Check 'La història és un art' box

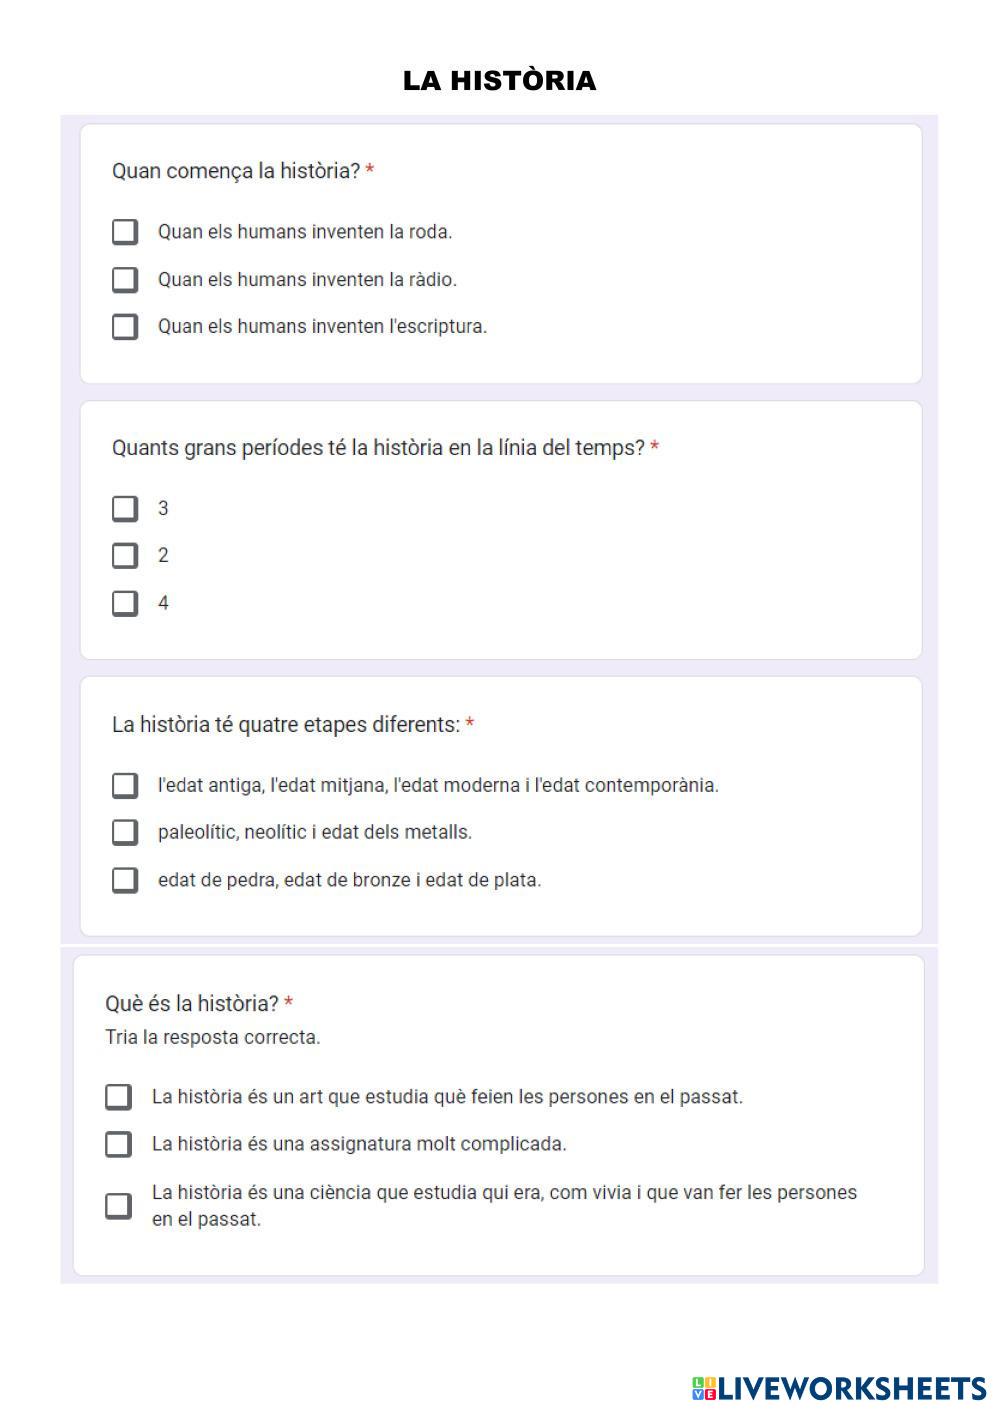(118, 1097)
